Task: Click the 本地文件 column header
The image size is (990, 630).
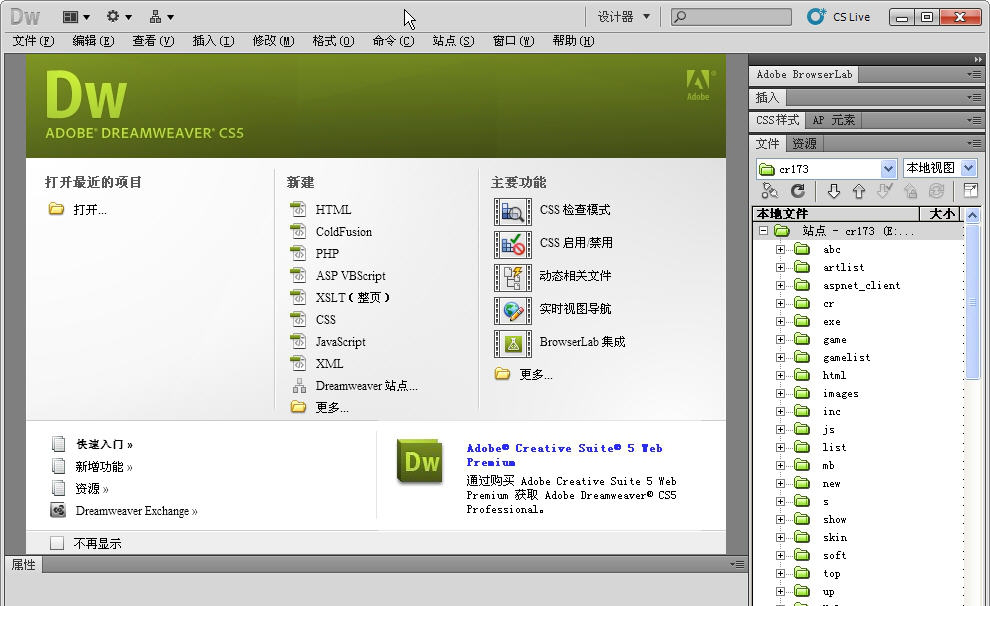Action: (835, 213)
